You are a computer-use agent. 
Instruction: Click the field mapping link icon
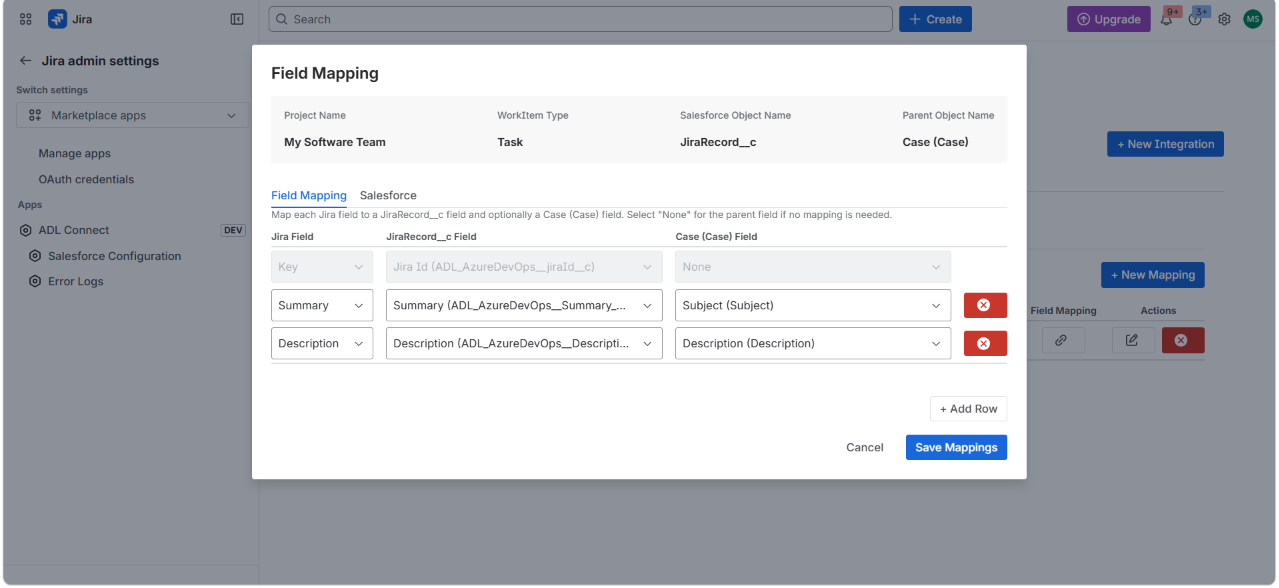[x=1062, y=340]
